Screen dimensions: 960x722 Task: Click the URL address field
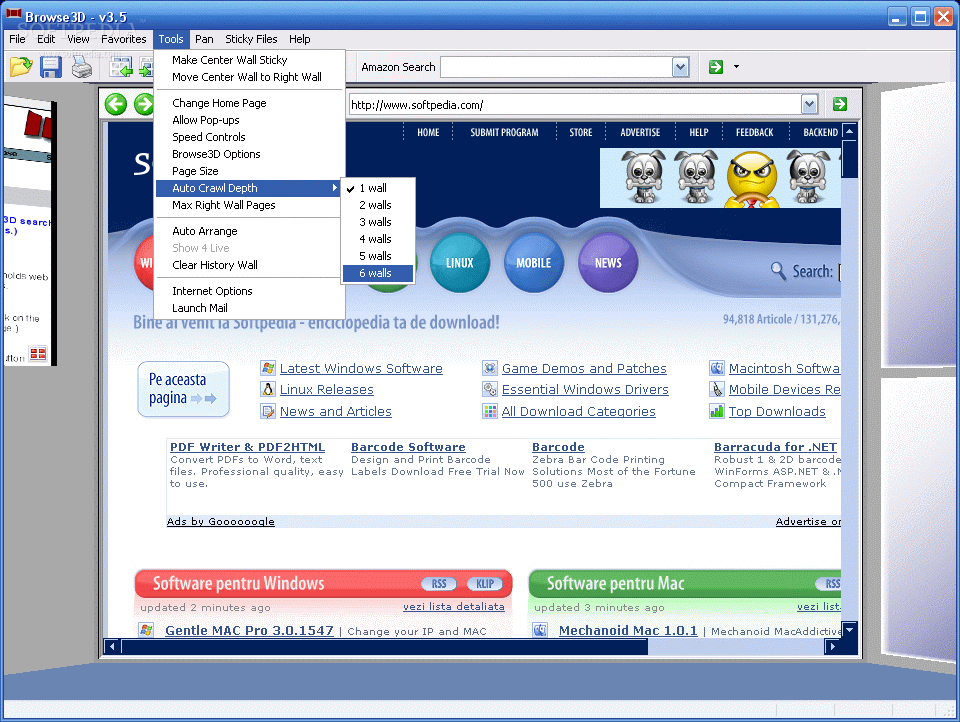[x=575, y=105]
